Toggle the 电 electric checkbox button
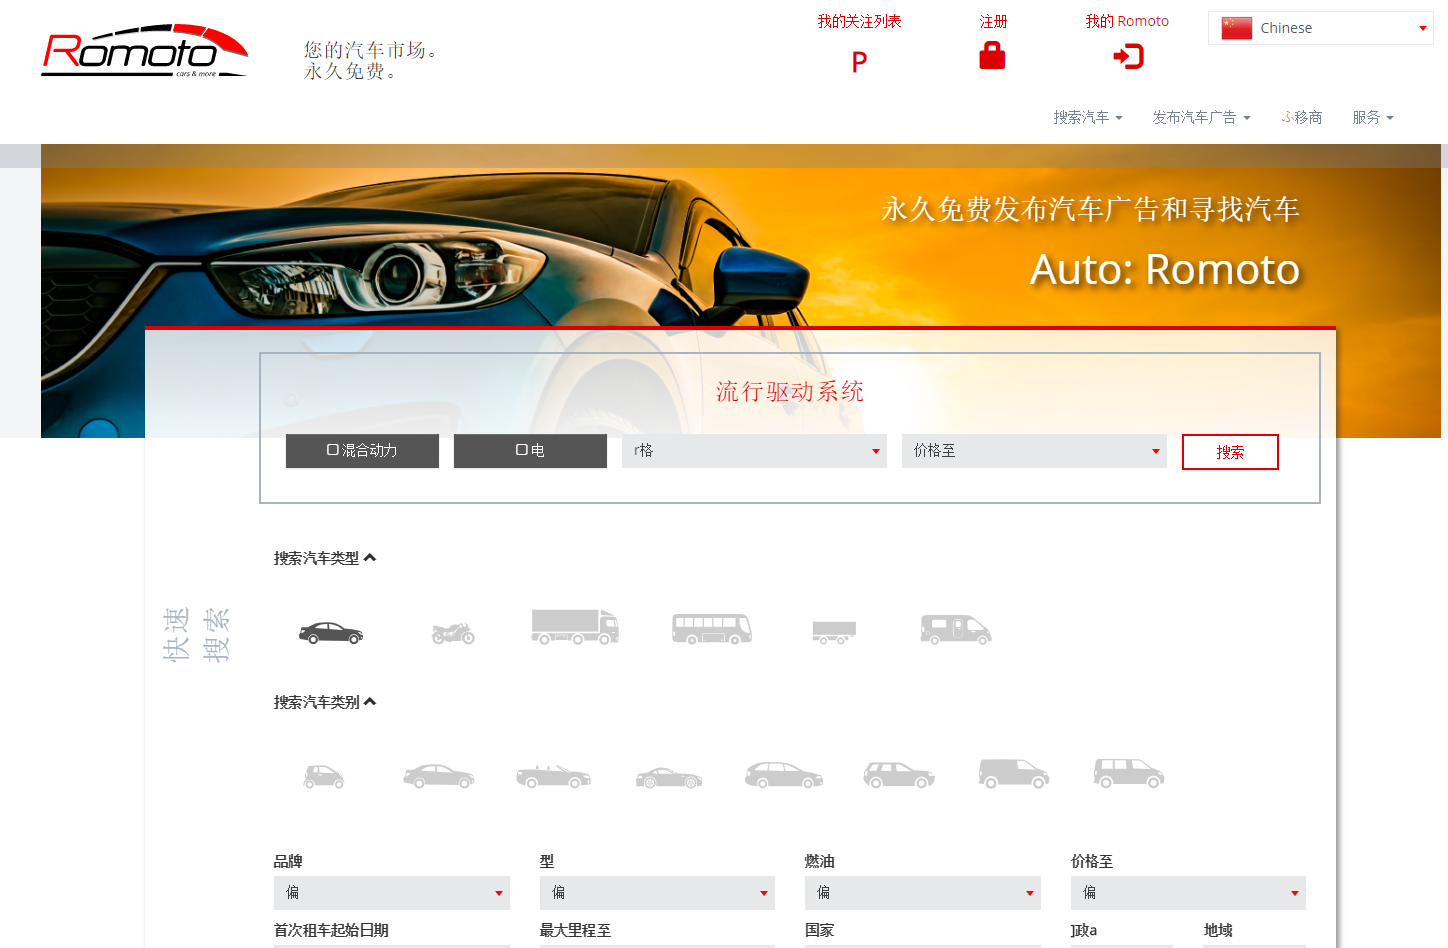The height and width of the screenshot is (948, 1448). pos(530,451)
